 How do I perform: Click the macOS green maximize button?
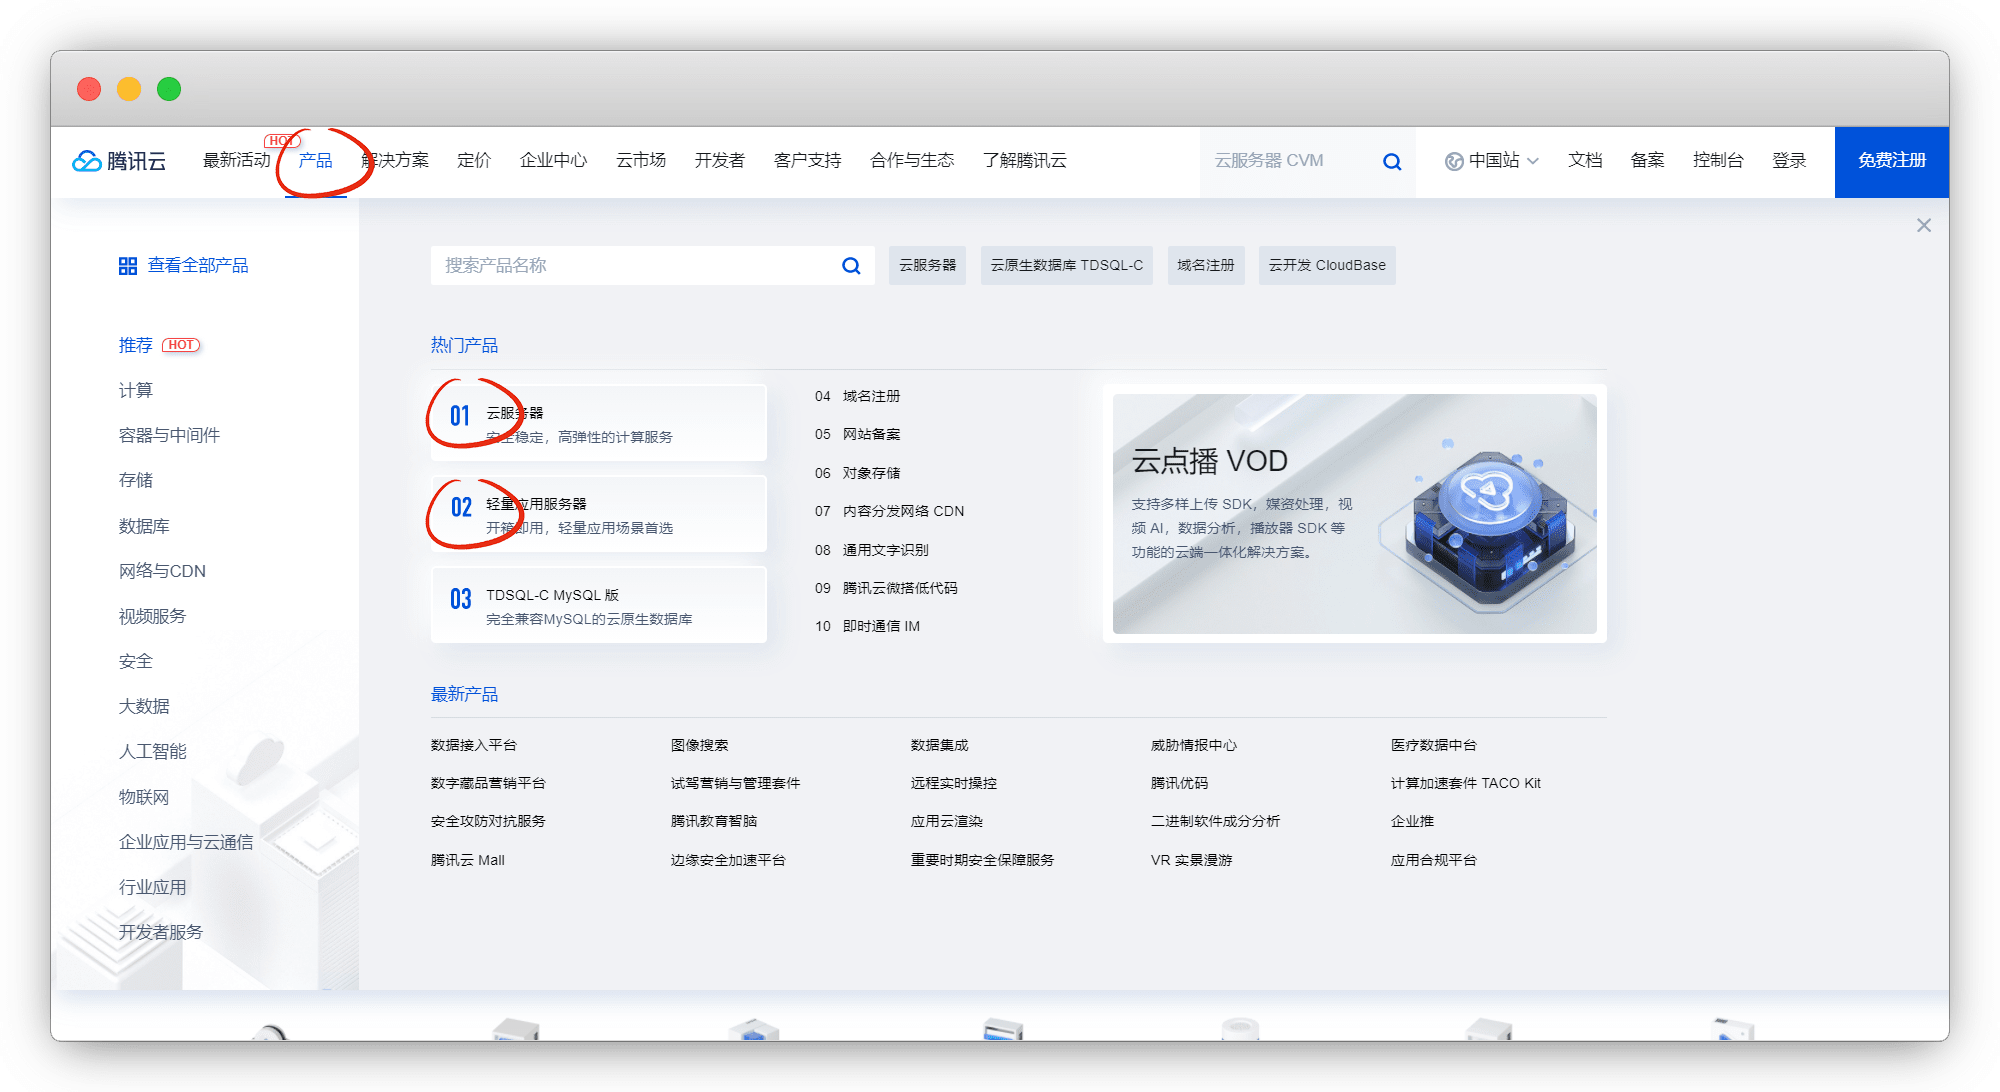(169, 89)
